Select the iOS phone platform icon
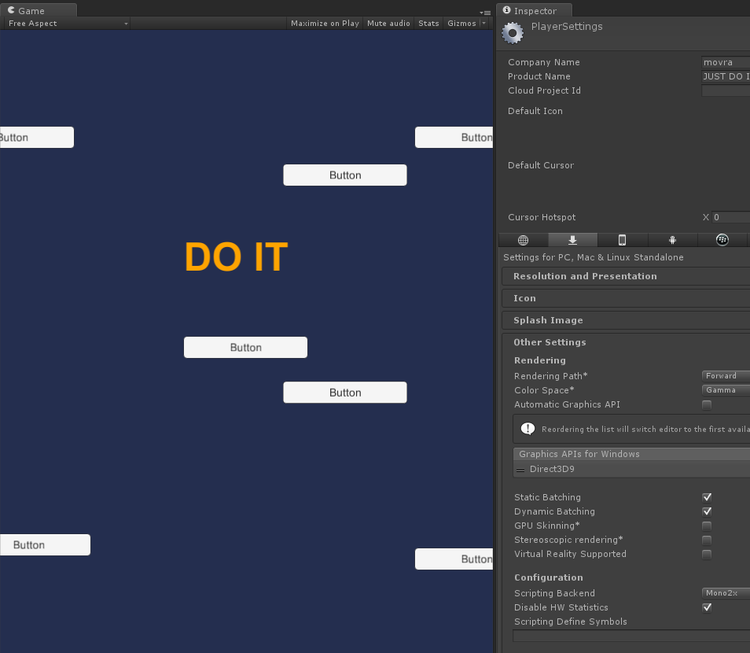Viewport: 750px width, 653px height. pyautogui.click(x=622, y=240)
